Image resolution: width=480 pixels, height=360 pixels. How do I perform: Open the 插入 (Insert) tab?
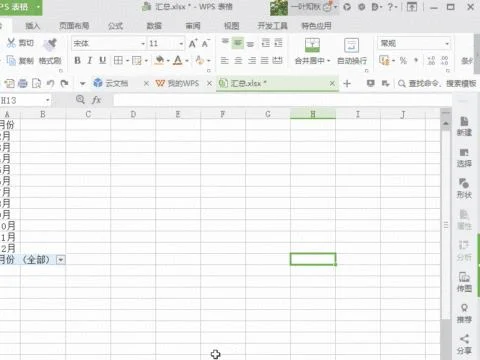pyautogui.click(x=33, y=26)
